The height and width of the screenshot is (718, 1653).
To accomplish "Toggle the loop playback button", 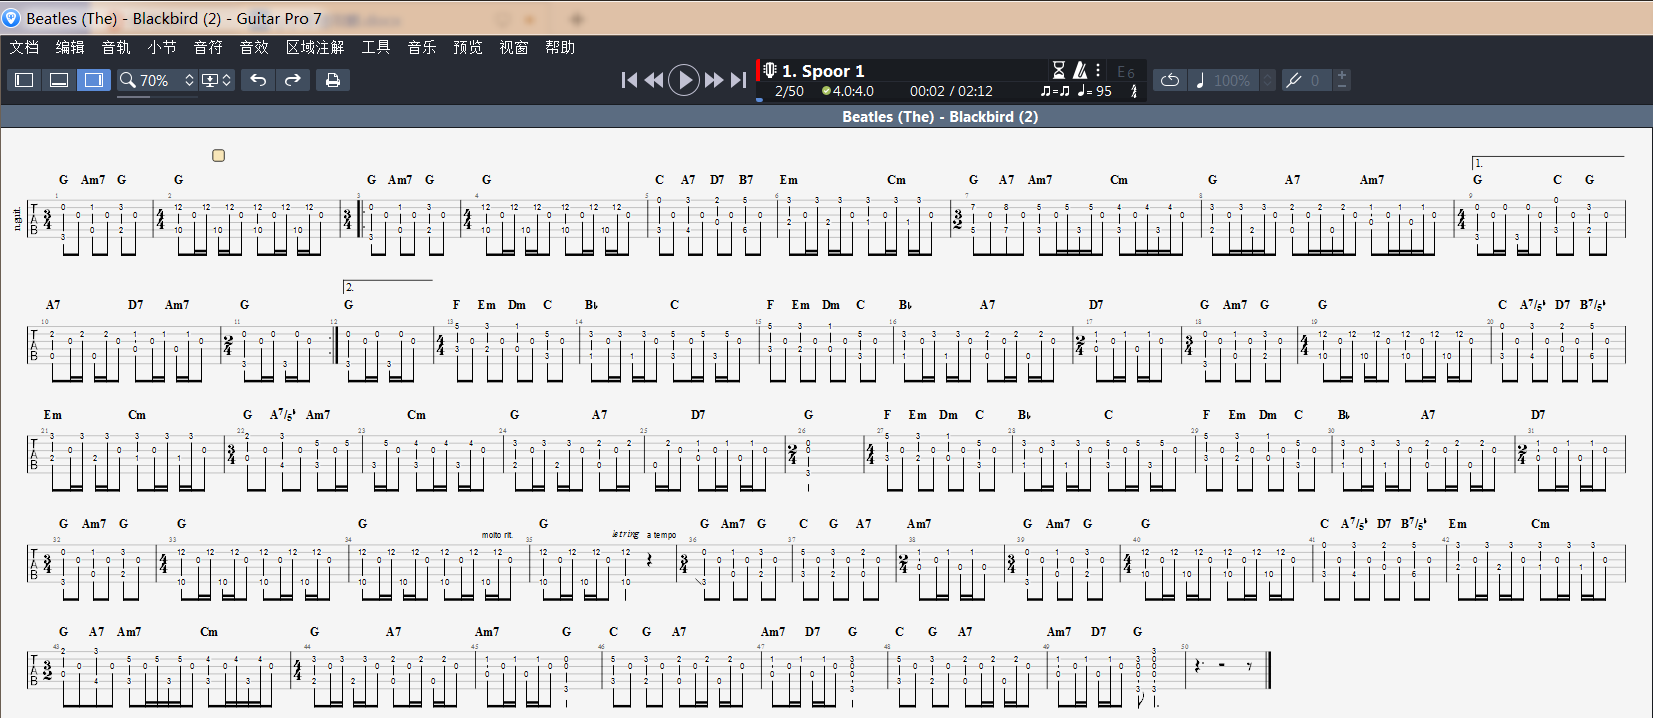I will 1170,80.
